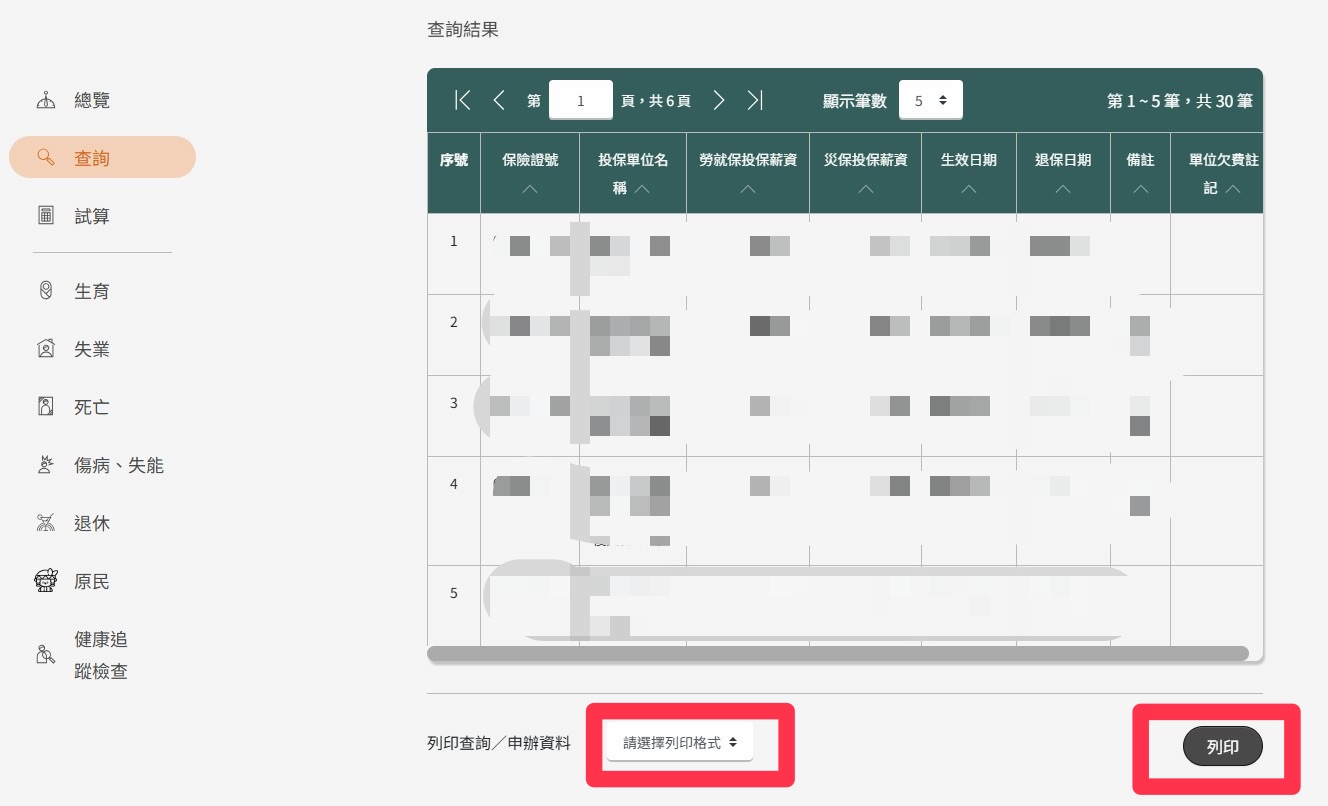The height and width of the screenshot is (806, 1328).
Task: Open the 請選擇列印格式 print format dropdown
Action: 680,743
